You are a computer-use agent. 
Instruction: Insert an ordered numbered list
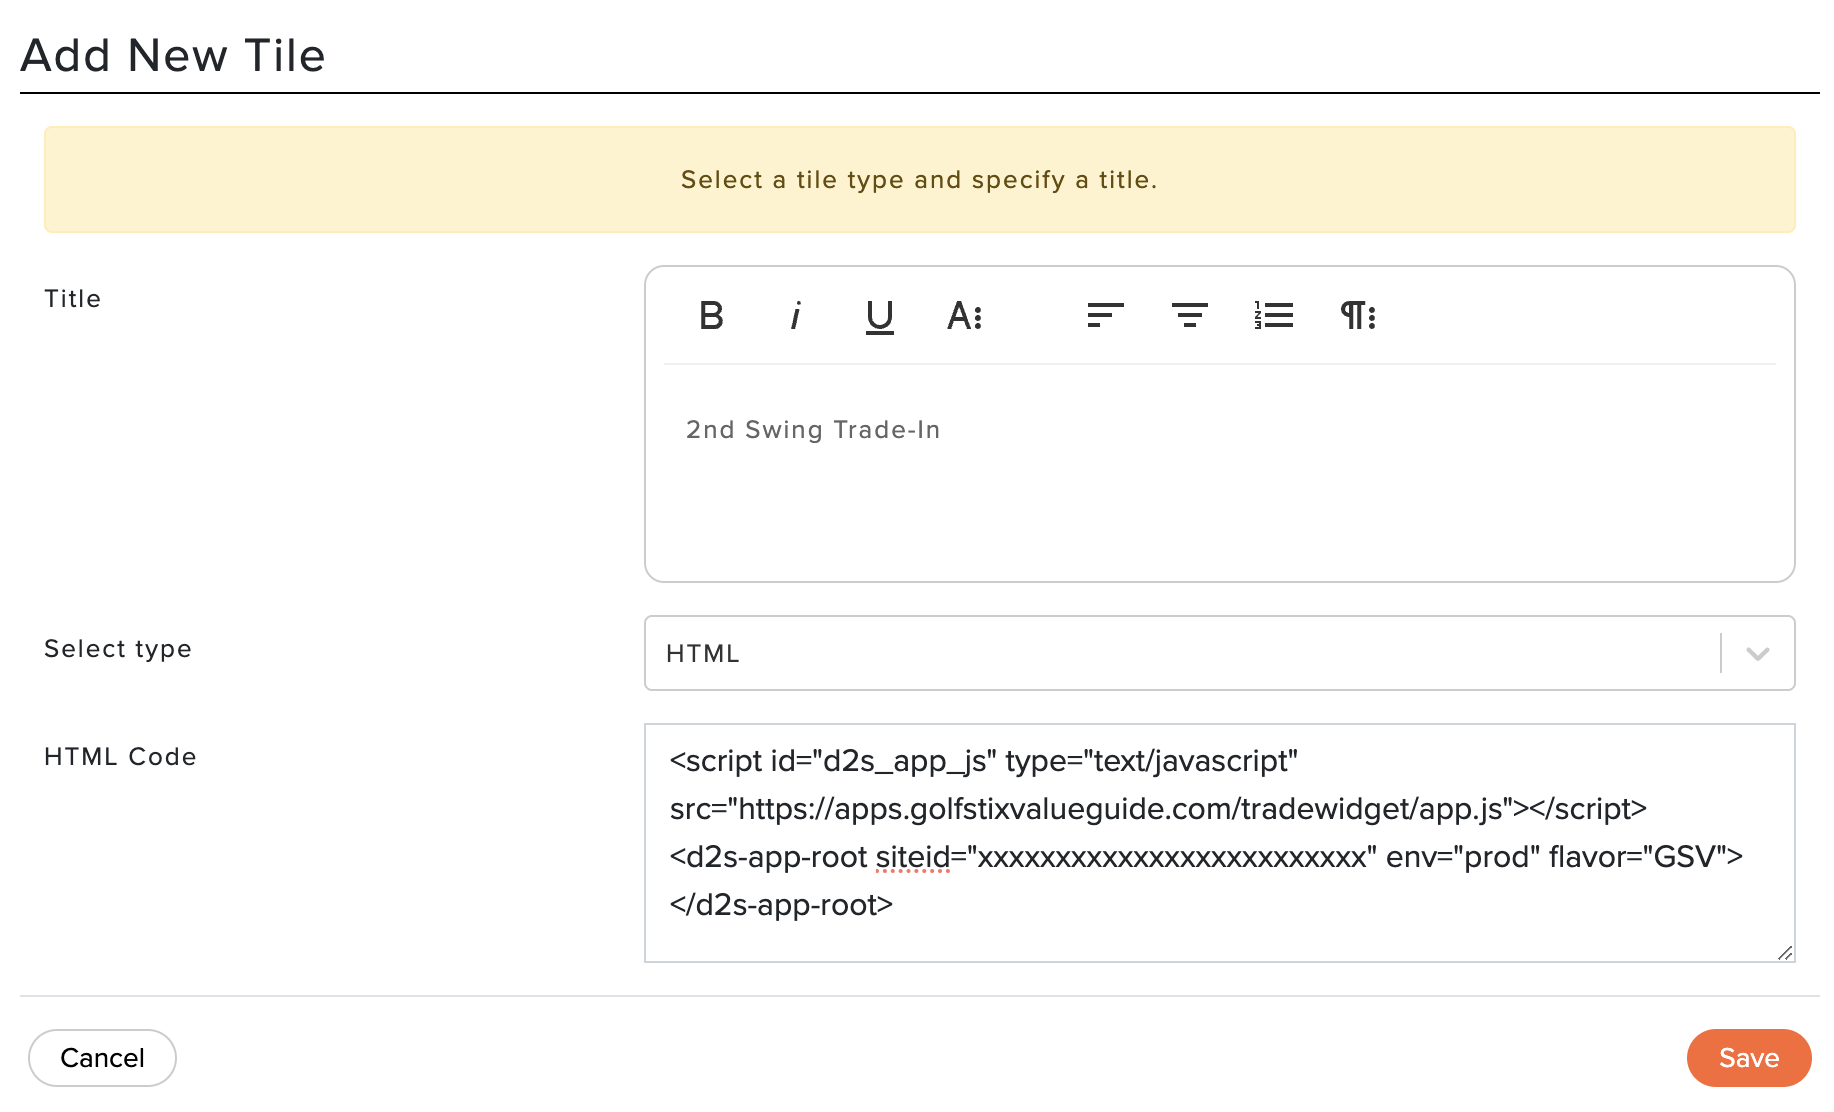click(1274, 316)
